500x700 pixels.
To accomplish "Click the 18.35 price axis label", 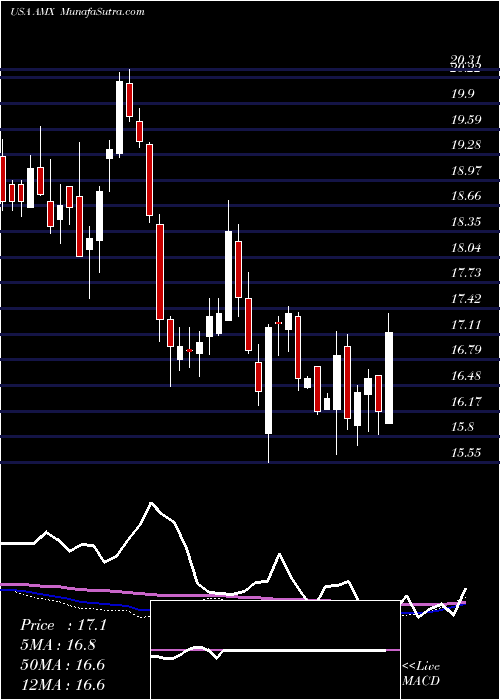I will [x=467, y=221].
